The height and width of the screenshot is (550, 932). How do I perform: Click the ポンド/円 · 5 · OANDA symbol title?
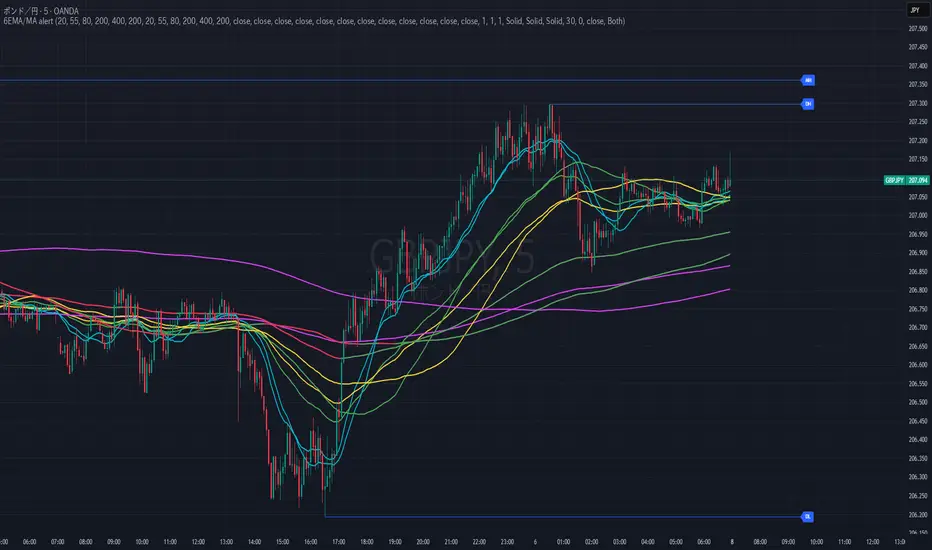(41, 11)
